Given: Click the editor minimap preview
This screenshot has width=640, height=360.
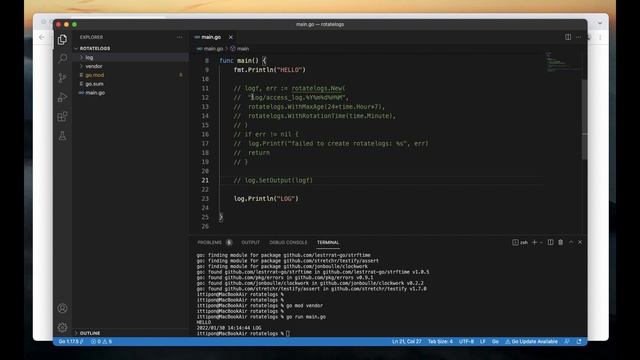Looking at the screenshot, I should point(562,62).
